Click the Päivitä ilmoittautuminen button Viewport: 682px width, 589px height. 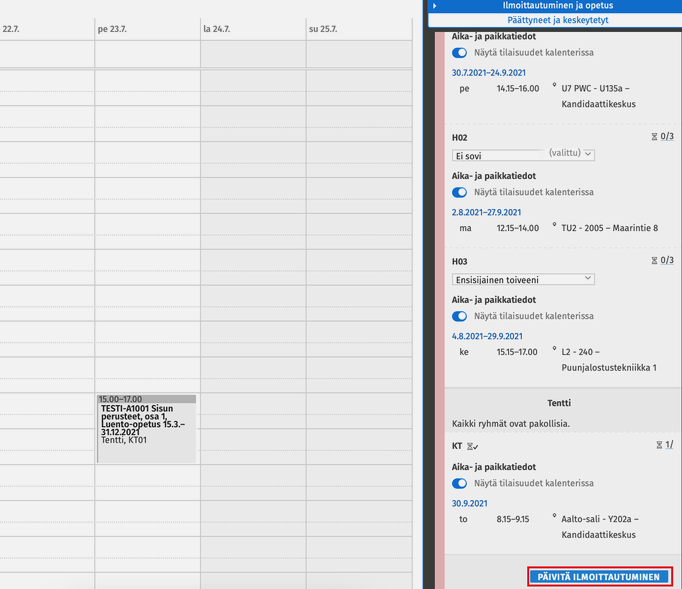[x=599, y=577]
